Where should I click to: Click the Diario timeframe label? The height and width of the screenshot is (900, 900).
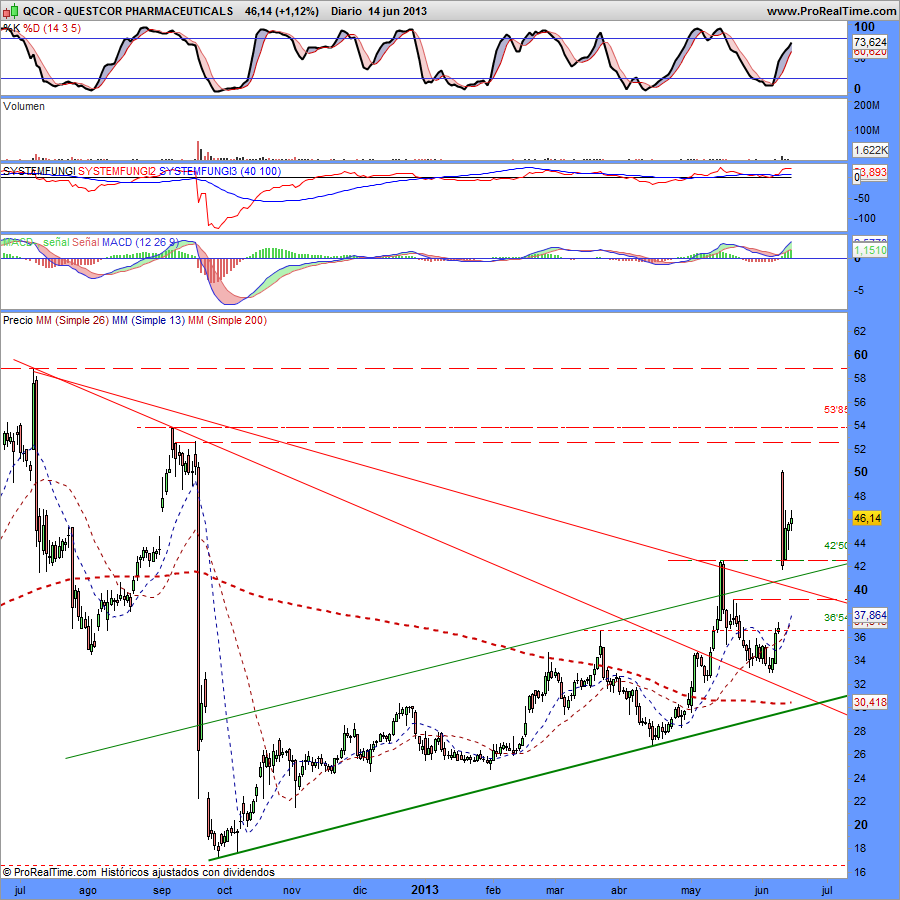coord(347,11)
